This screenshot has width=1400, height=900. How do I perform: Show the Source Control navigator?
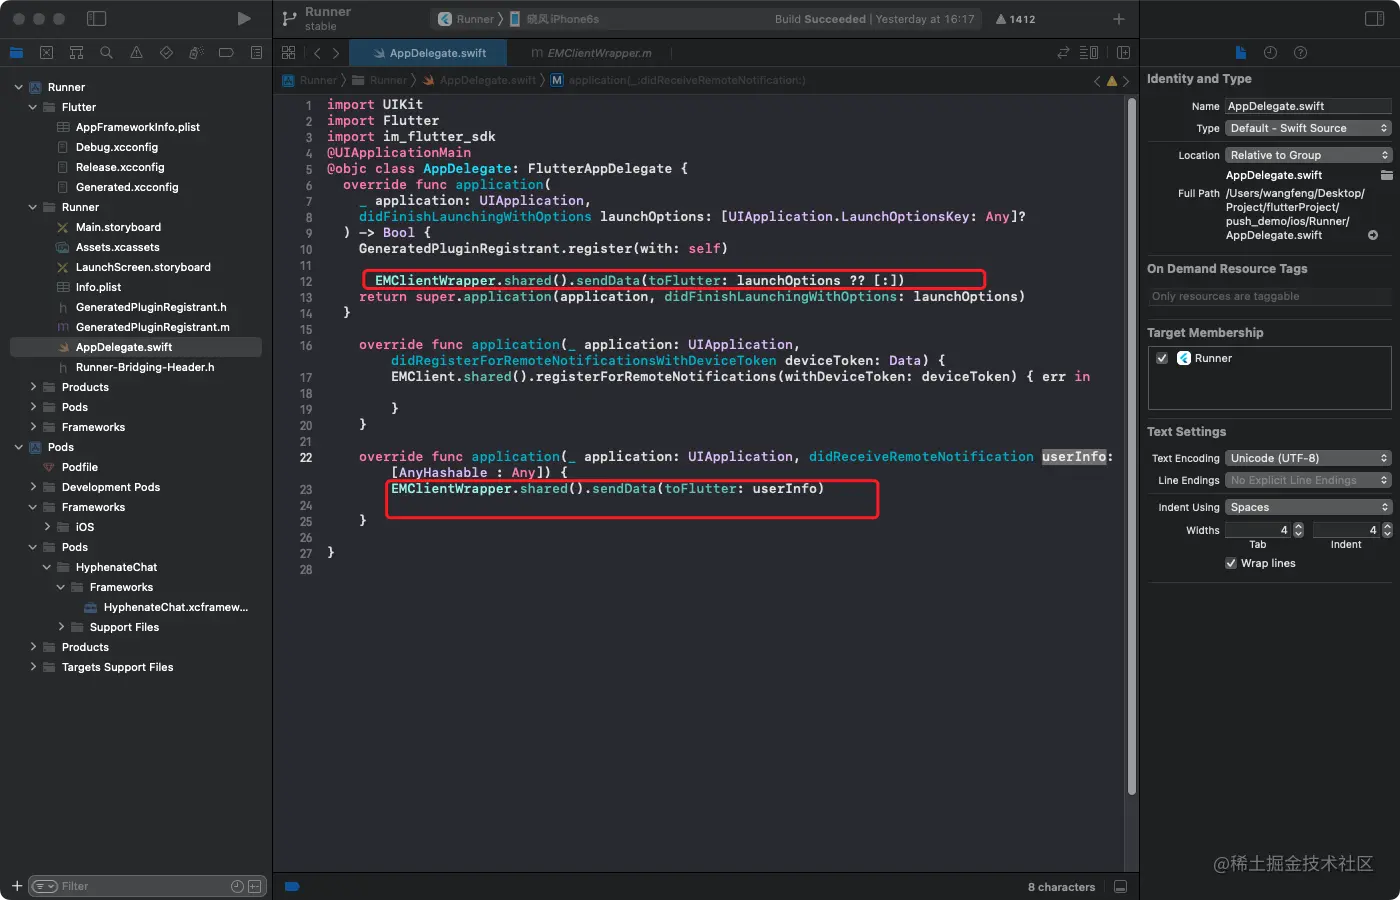[x=46, y=53]
